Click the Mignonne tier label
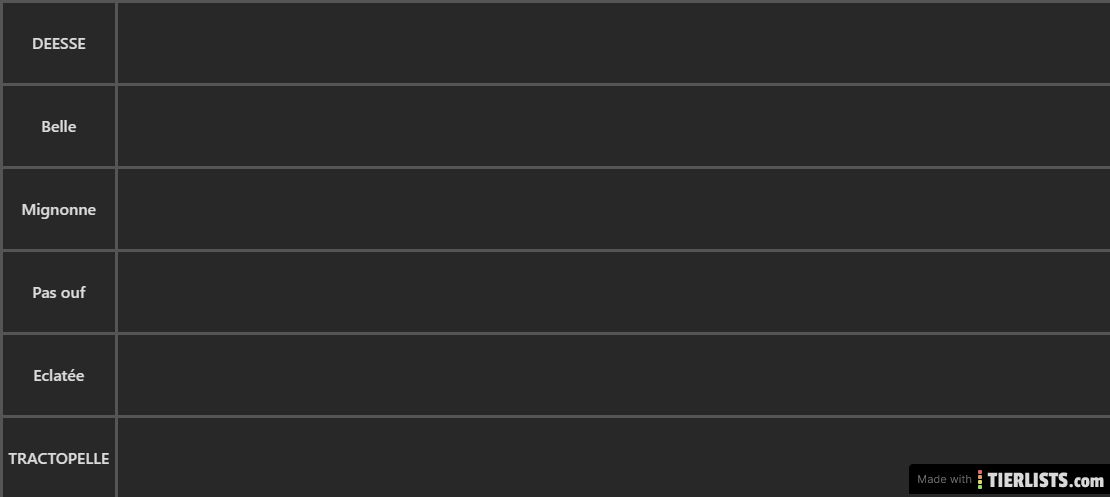1110x497 pixels. pos(59,209)
